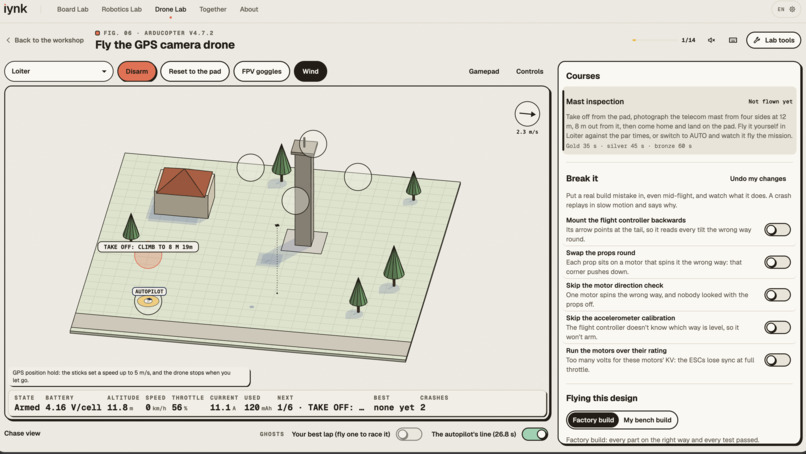The image size is (806, 454).
Task: Switch language with the EN button
Action: click(x=781, y=9)
